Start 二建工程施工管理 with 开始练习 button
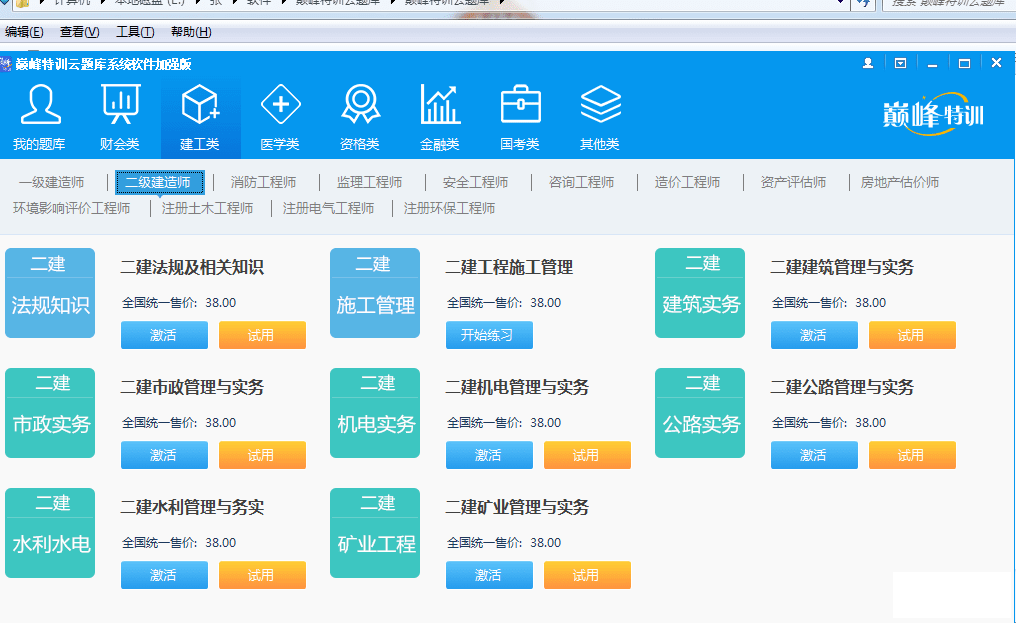Viewport: 1016px width, 623px height. tap(489, 335)
